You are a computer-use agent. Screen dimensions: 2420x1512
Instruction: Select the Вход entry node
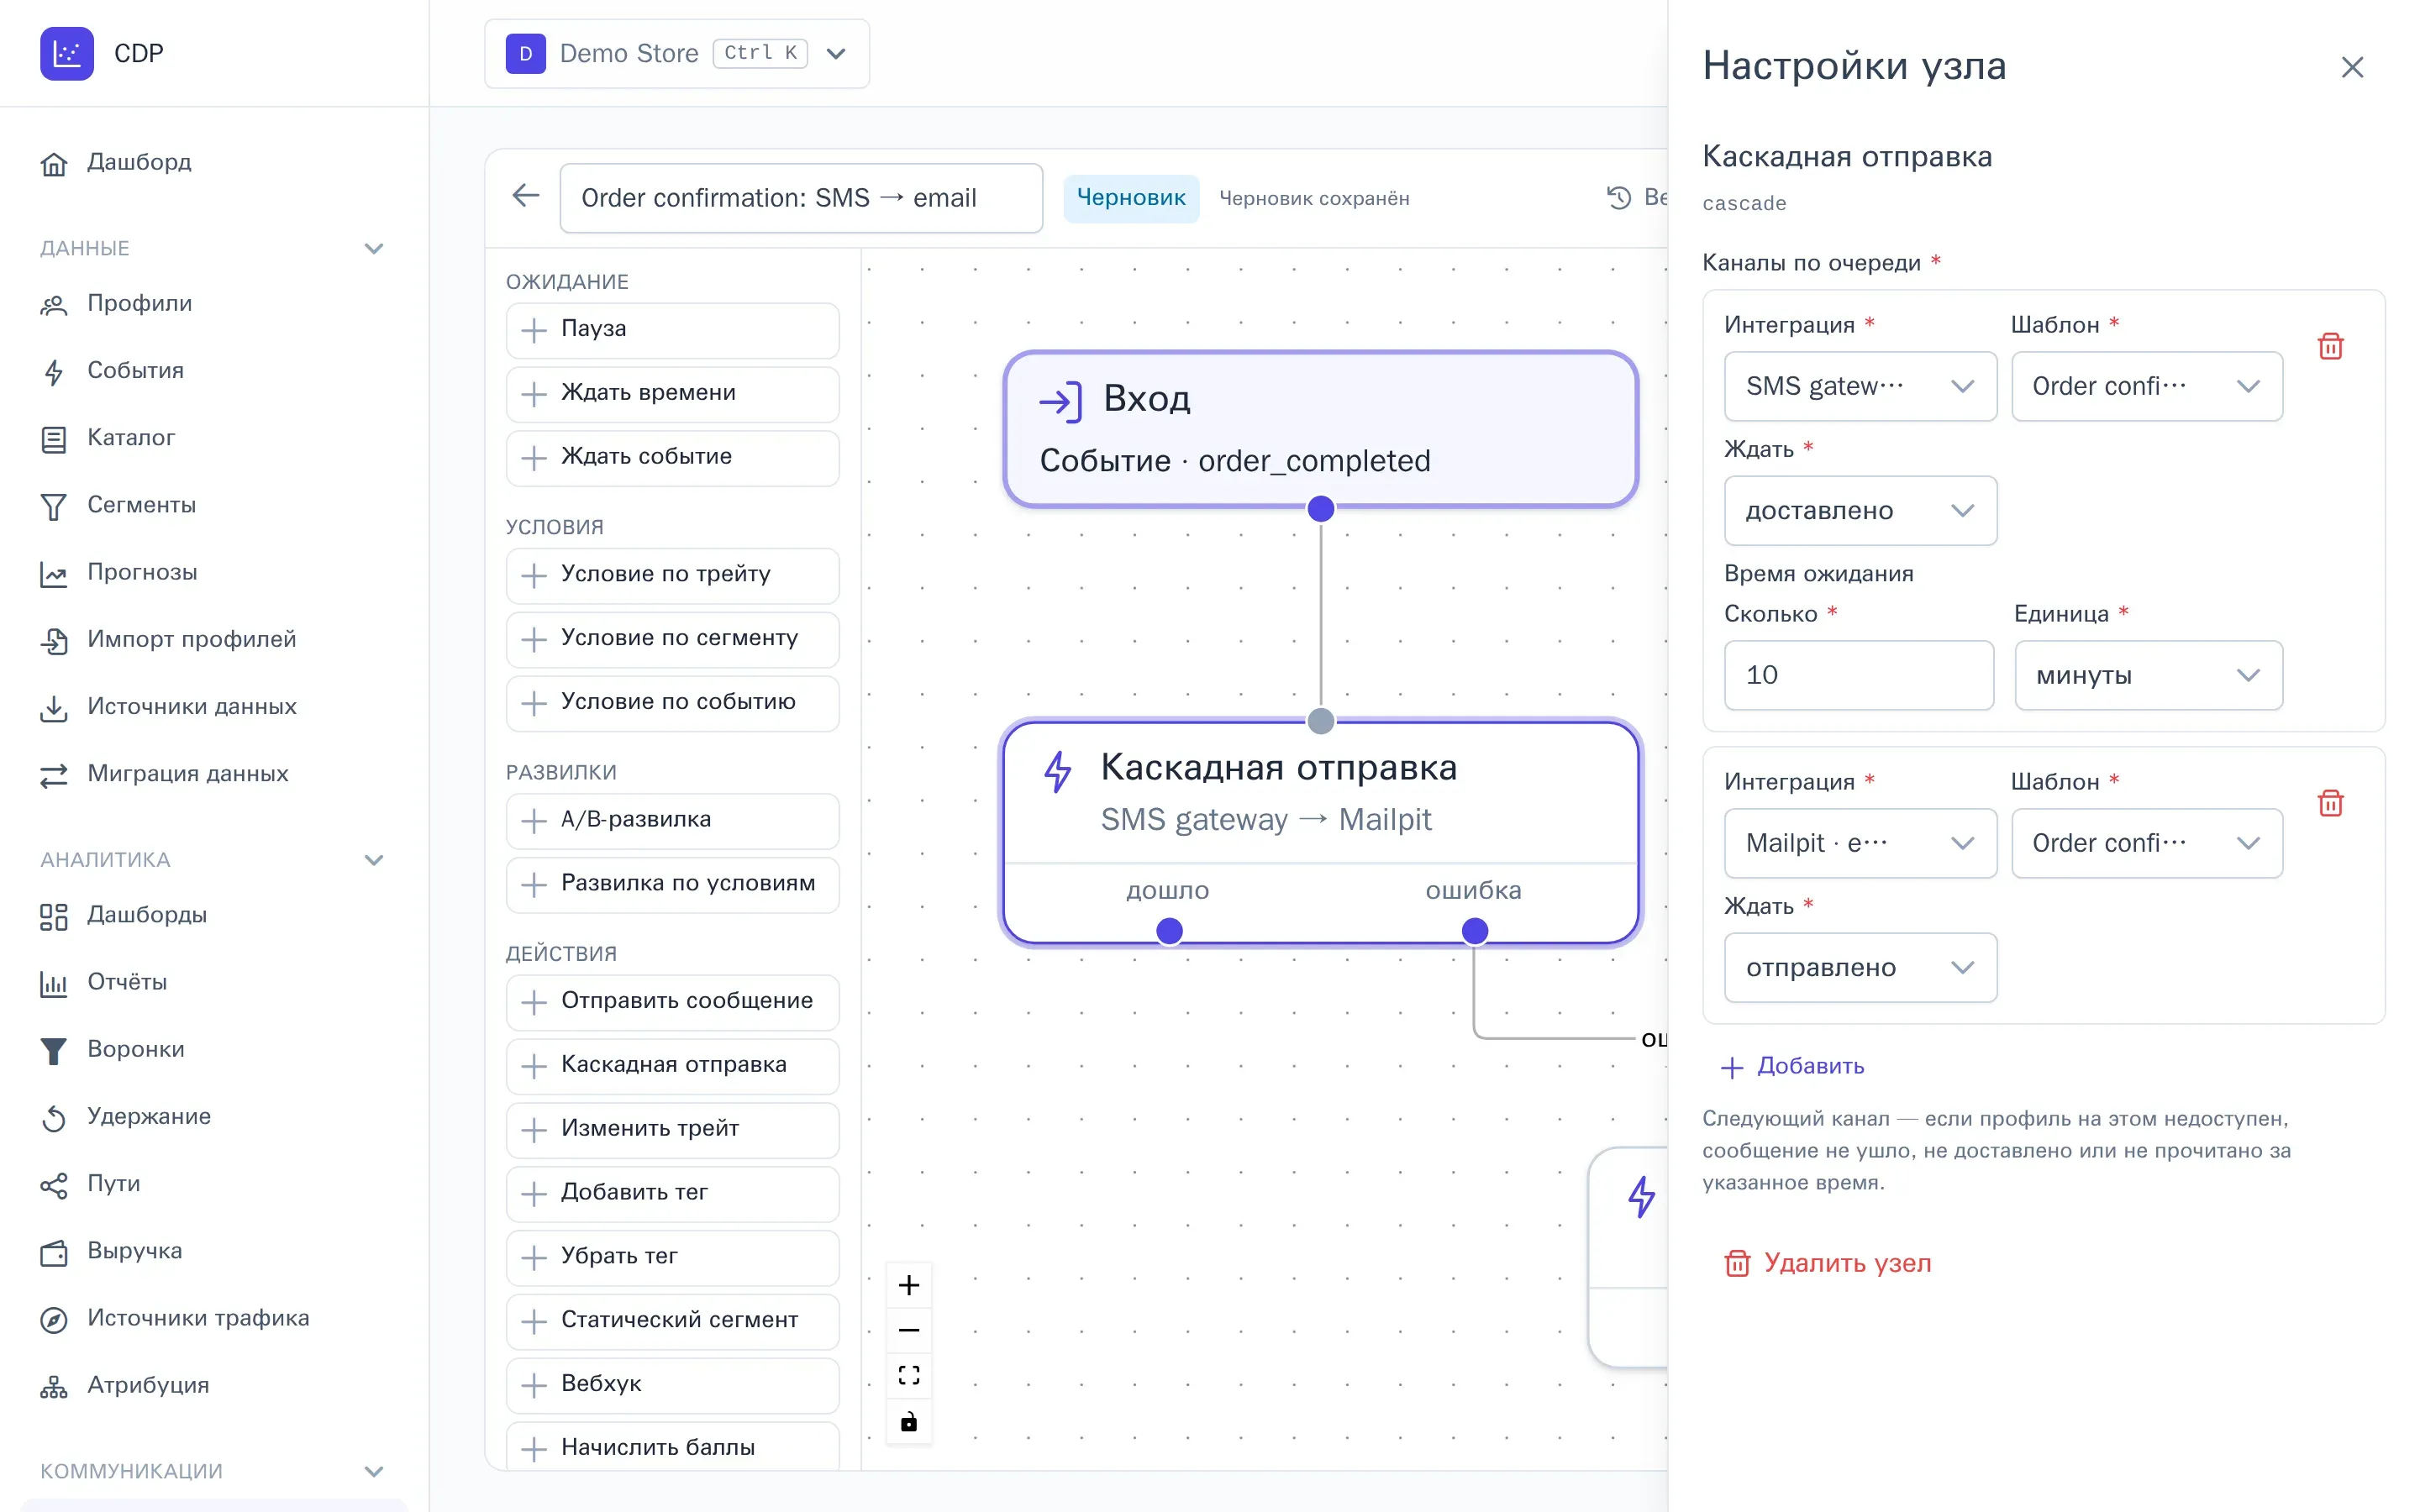[x=1320, y=429]
